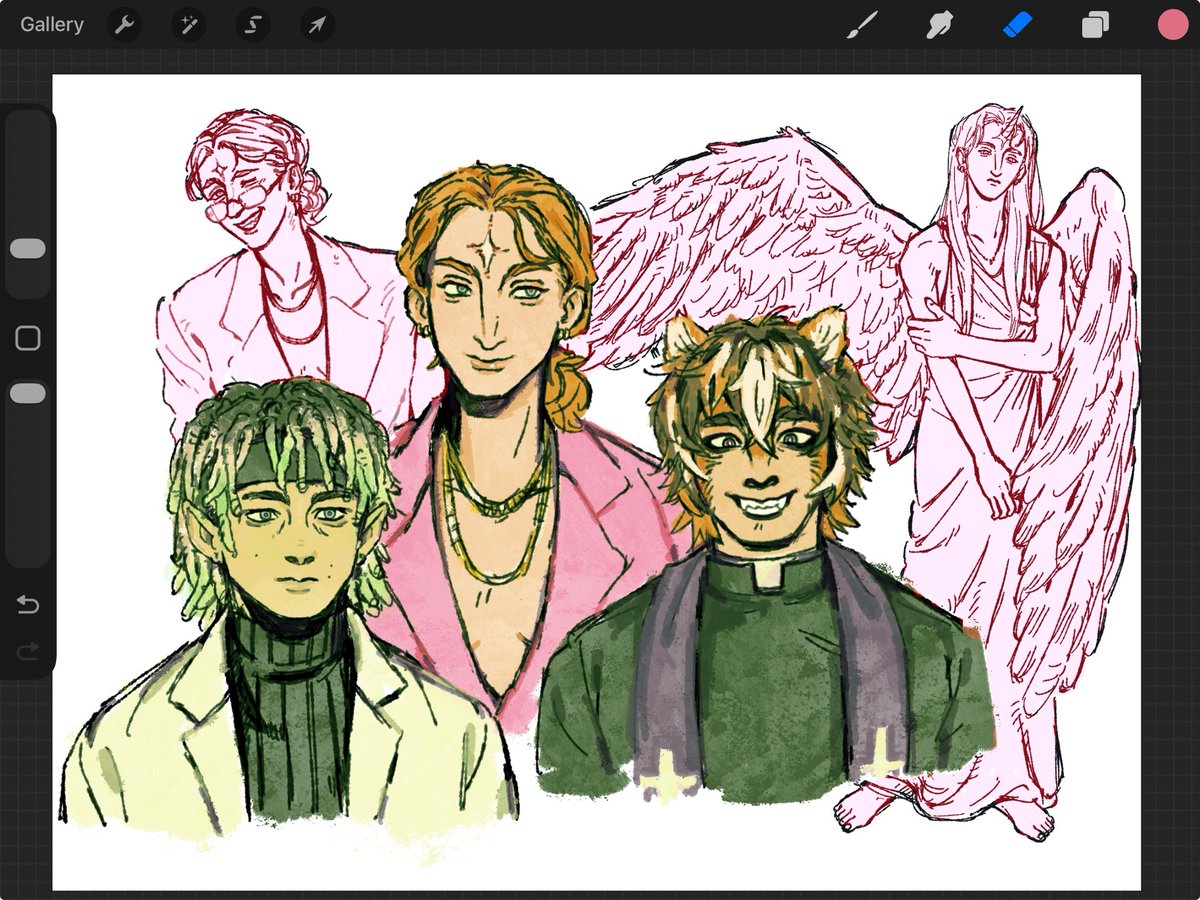
Task: Tap the square Modify button in sidebar
Action: point(28,338)
